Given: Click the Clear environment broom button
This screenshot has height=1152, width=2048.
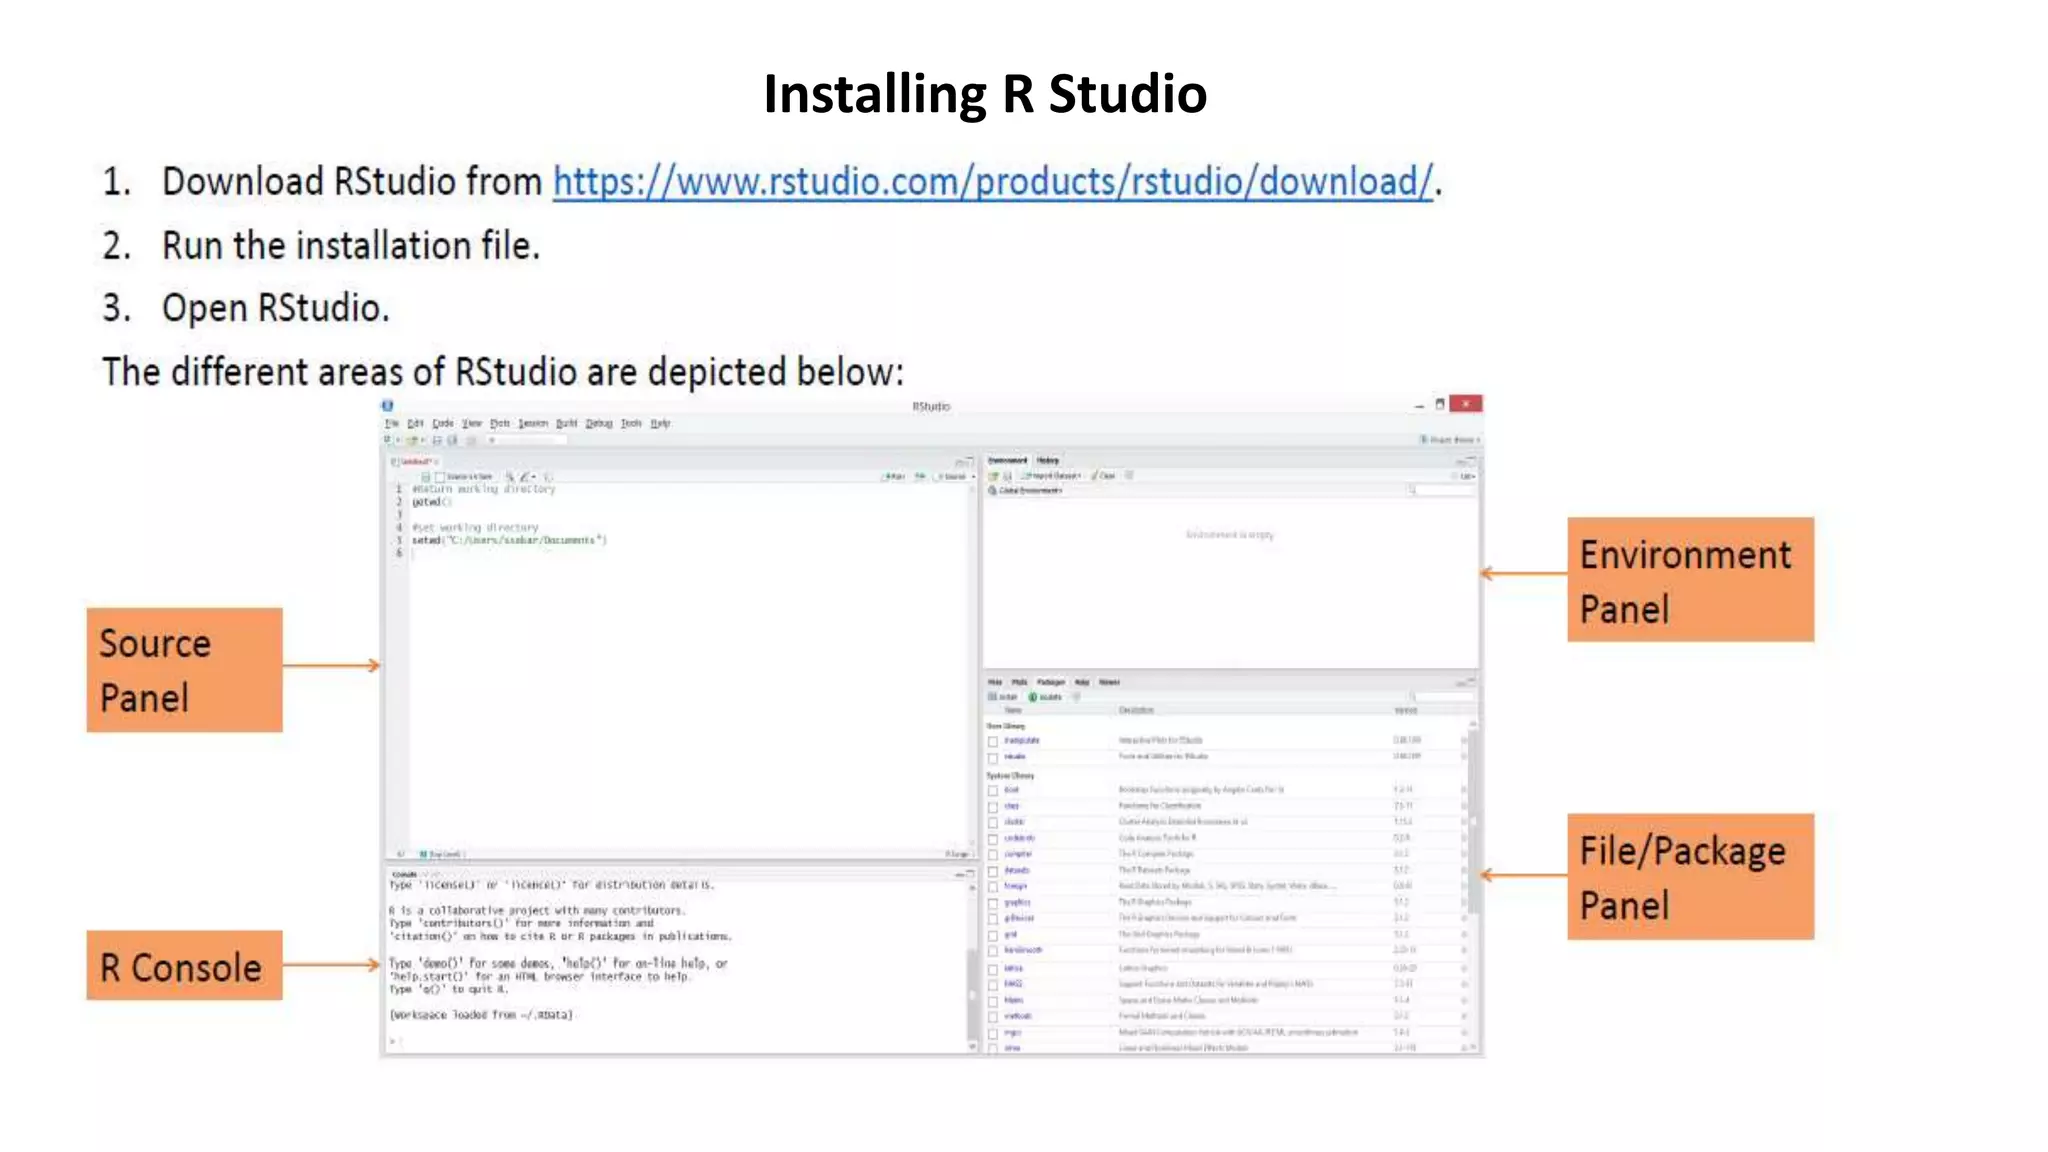Looking at the screenshot, I should point(1104,476).
